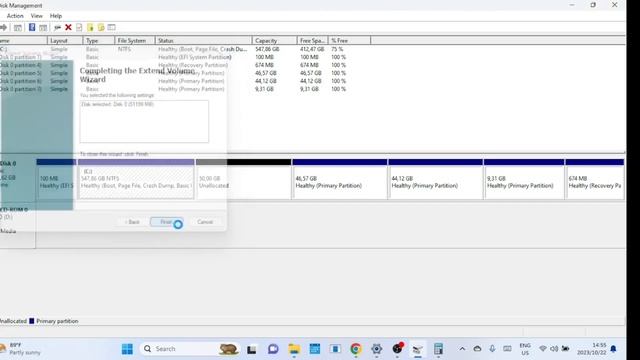640x360 pixels.
Task: Click the red X delete toolbar icon
Action: tap(68, 27)
